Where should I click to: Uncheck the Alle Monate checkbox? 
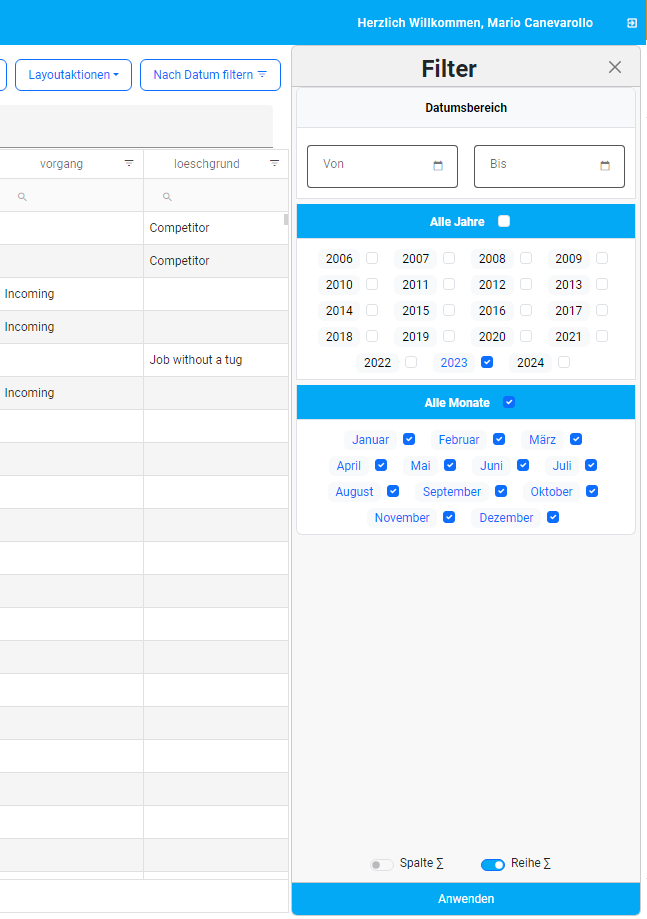point(509,402)
